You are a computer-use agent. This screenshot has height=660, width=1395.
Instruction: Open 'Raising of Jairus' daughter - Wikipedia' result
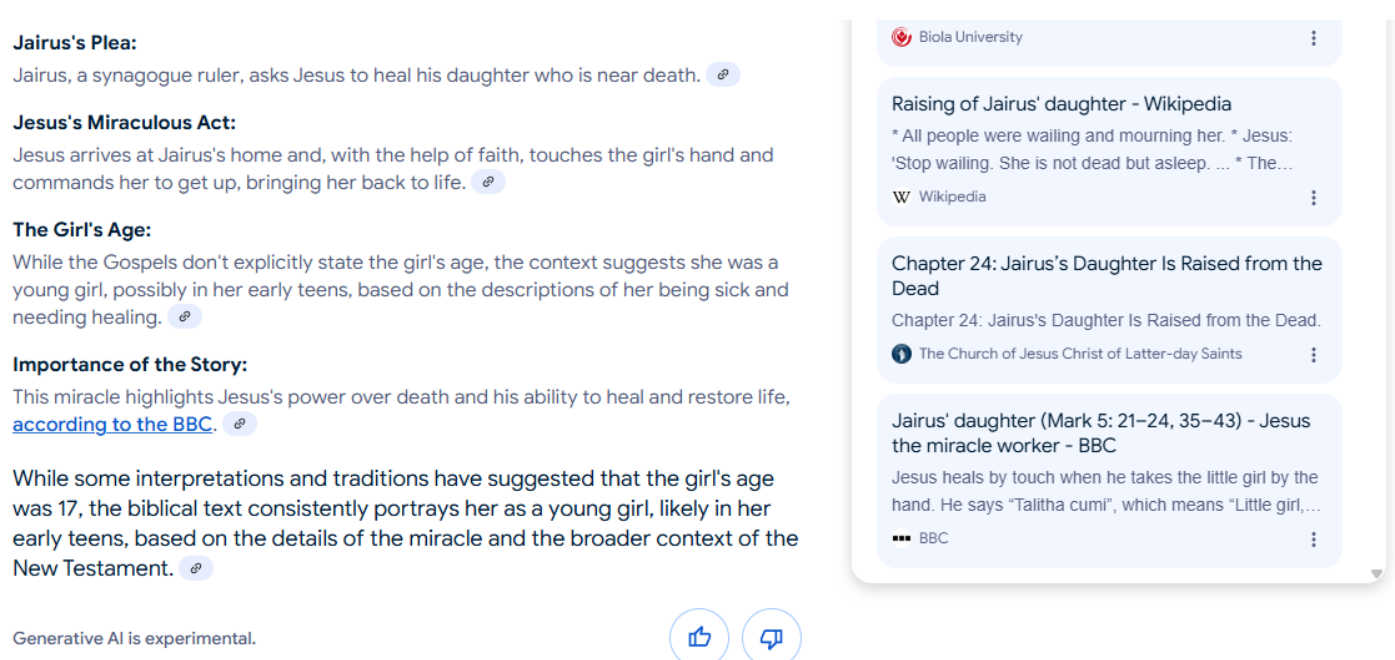point(1061,104)
